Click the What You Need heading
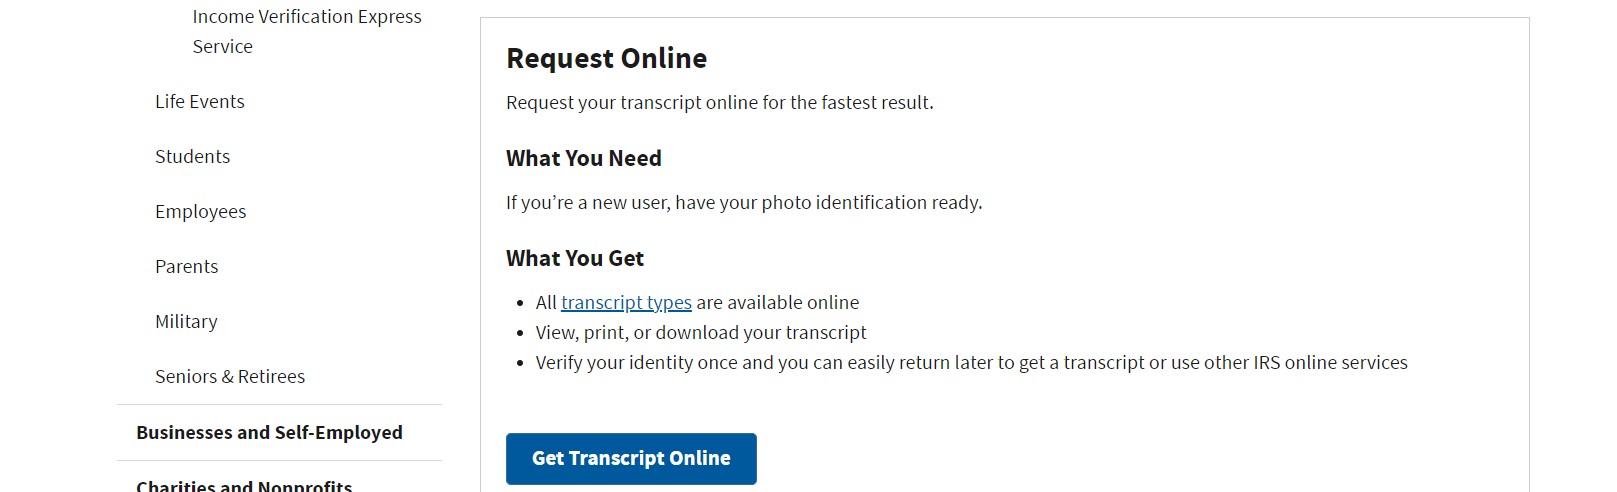Image resolution: width=1617 pixels, height=492 pixels. [x=583, y=159]
